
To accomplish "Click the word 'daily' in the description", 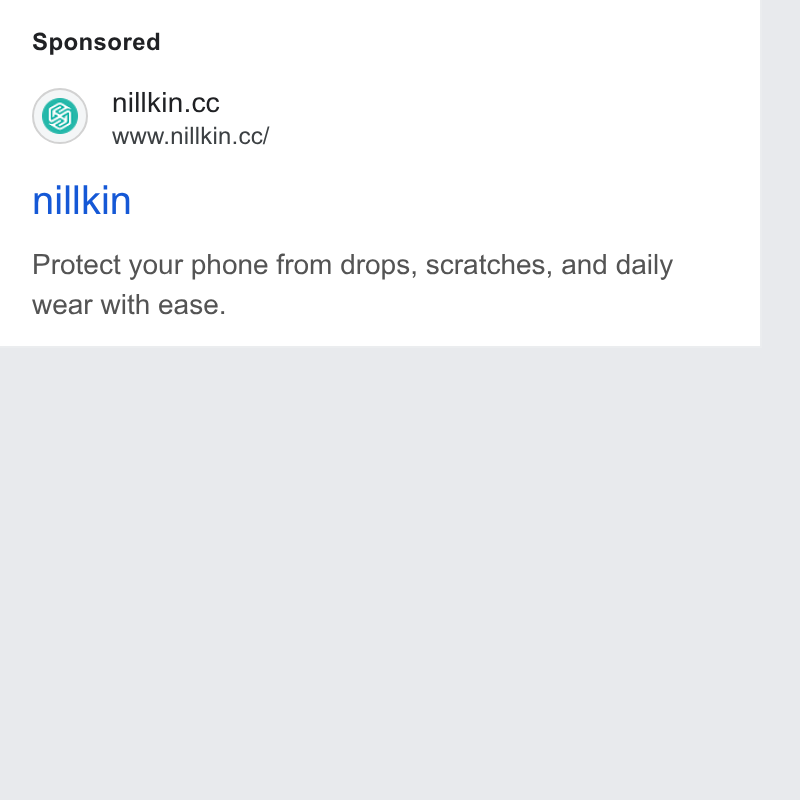I will click(644, 265).
